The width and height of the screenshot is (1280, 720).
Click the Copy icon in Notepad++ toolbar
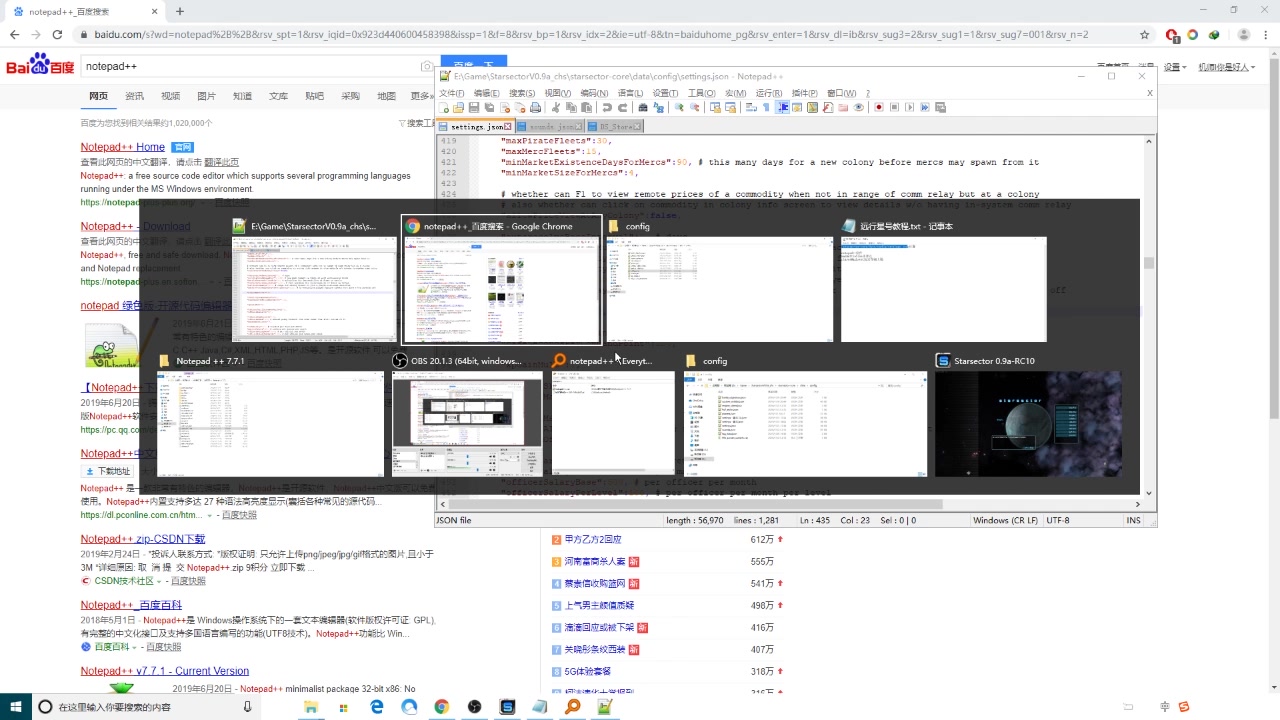click(x=571, y=107)
